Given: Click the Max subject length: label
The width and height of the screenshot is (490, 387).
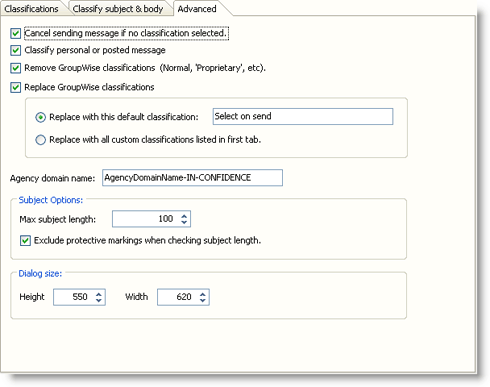Looking at the screenshot, I should 57,219.
